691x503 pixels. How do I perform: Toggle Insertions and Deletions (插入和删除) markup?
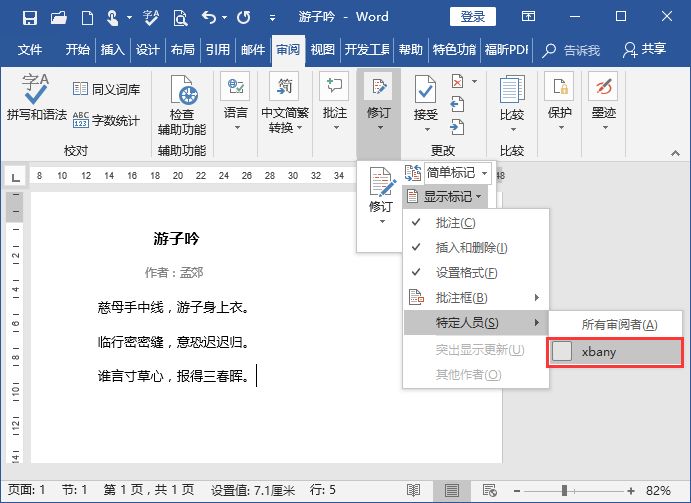476,247
